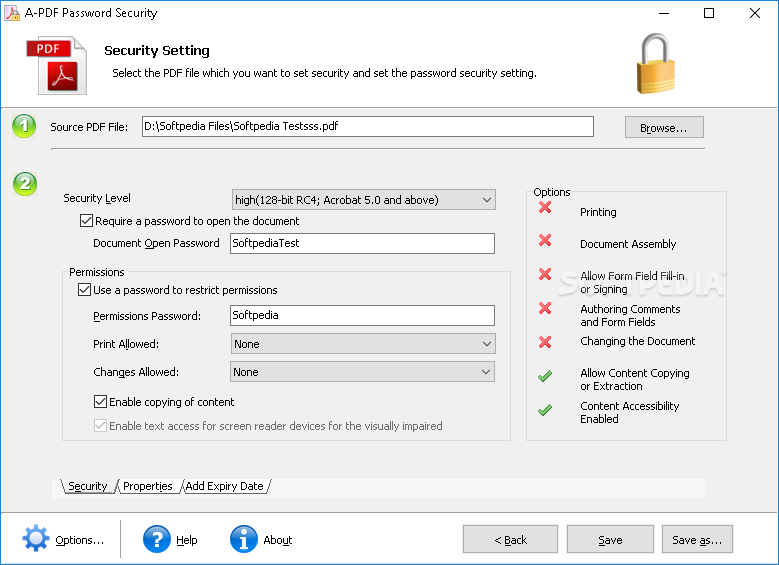Click the About text link

coord(278,540)
